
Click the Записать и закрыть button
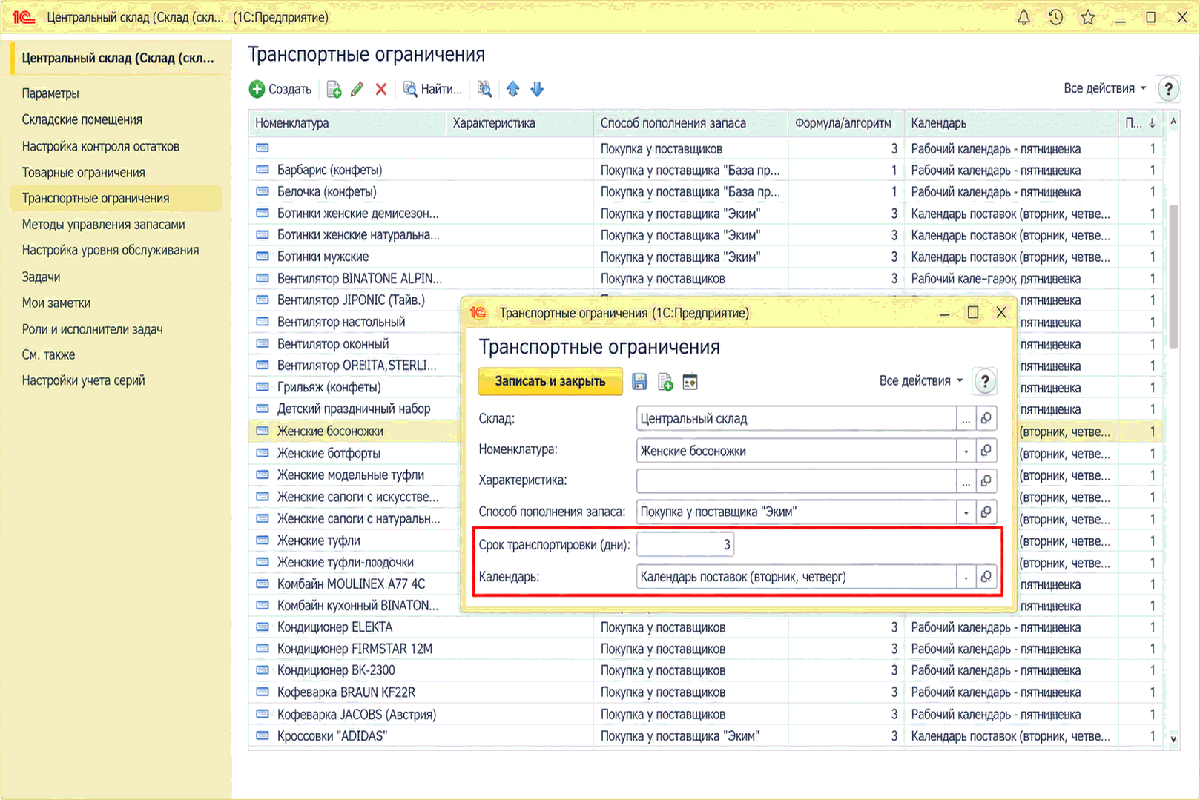pos(550,381)
